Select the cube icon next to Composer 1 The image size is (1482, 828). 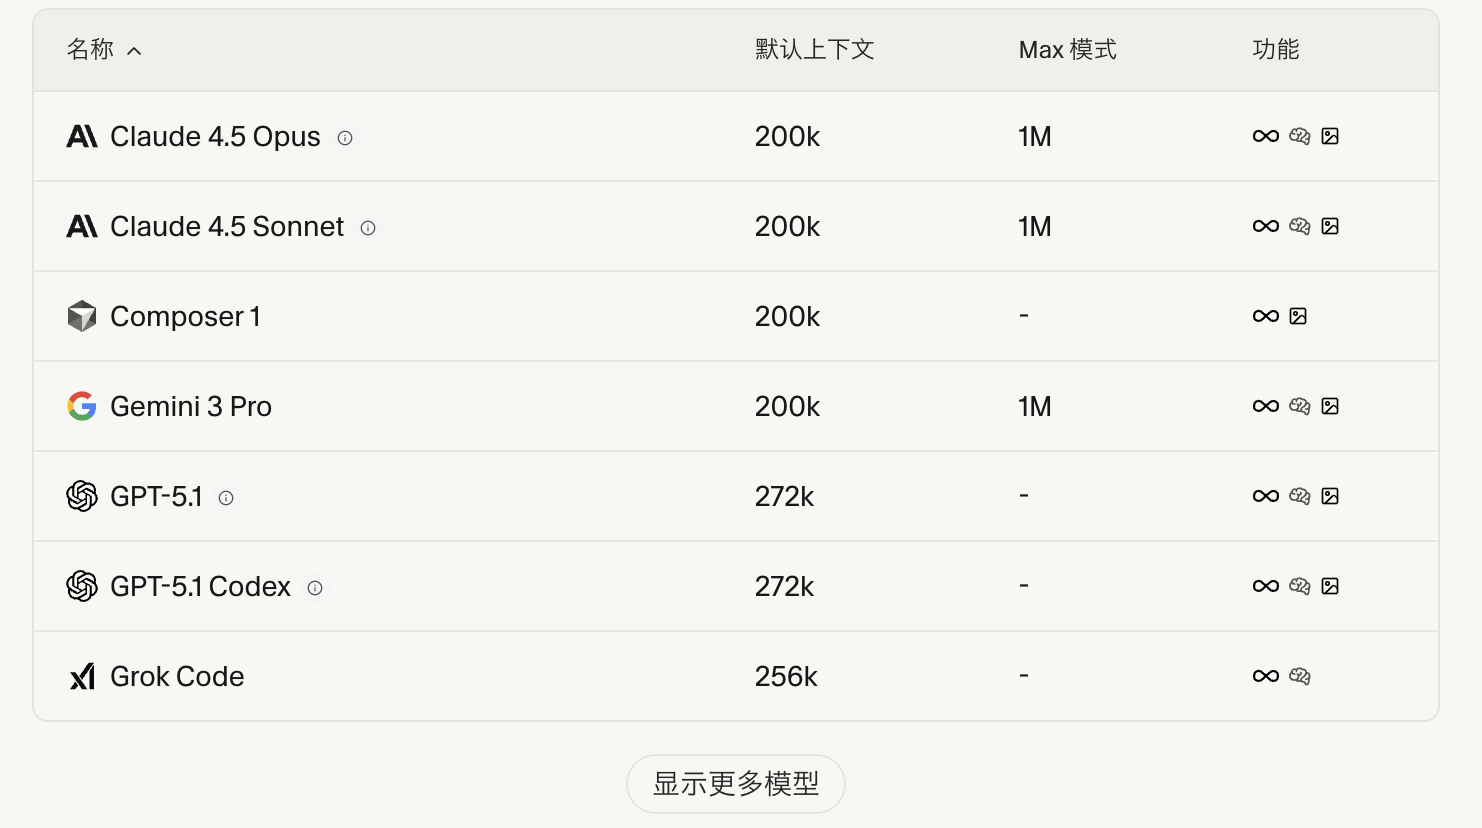click(82, 314)
